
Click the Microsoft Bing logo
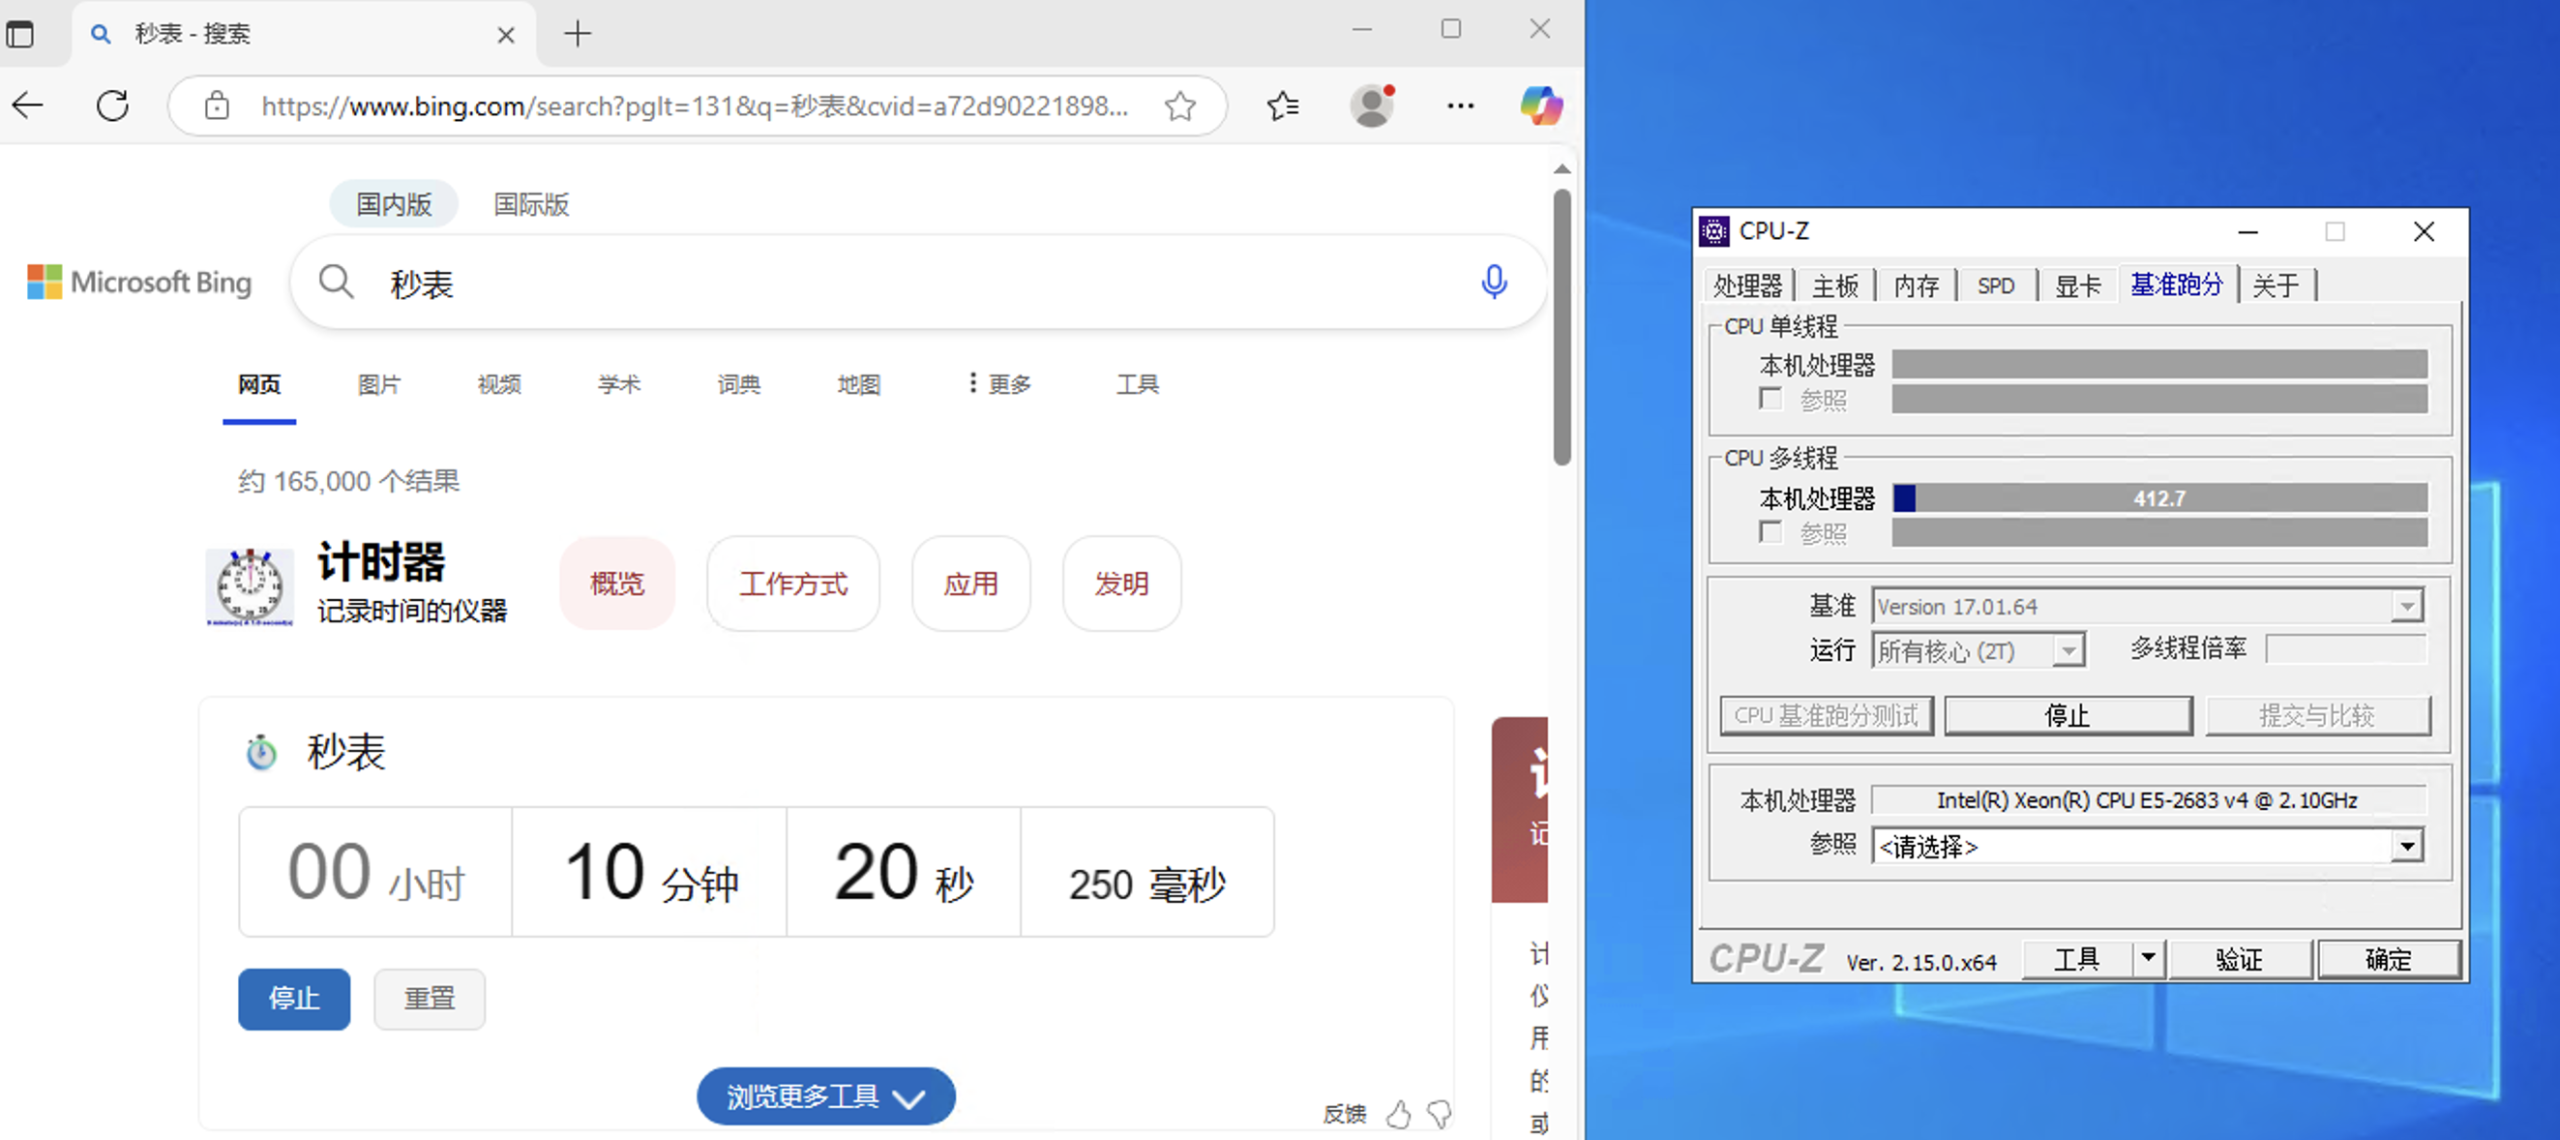(x=139, y=282)
